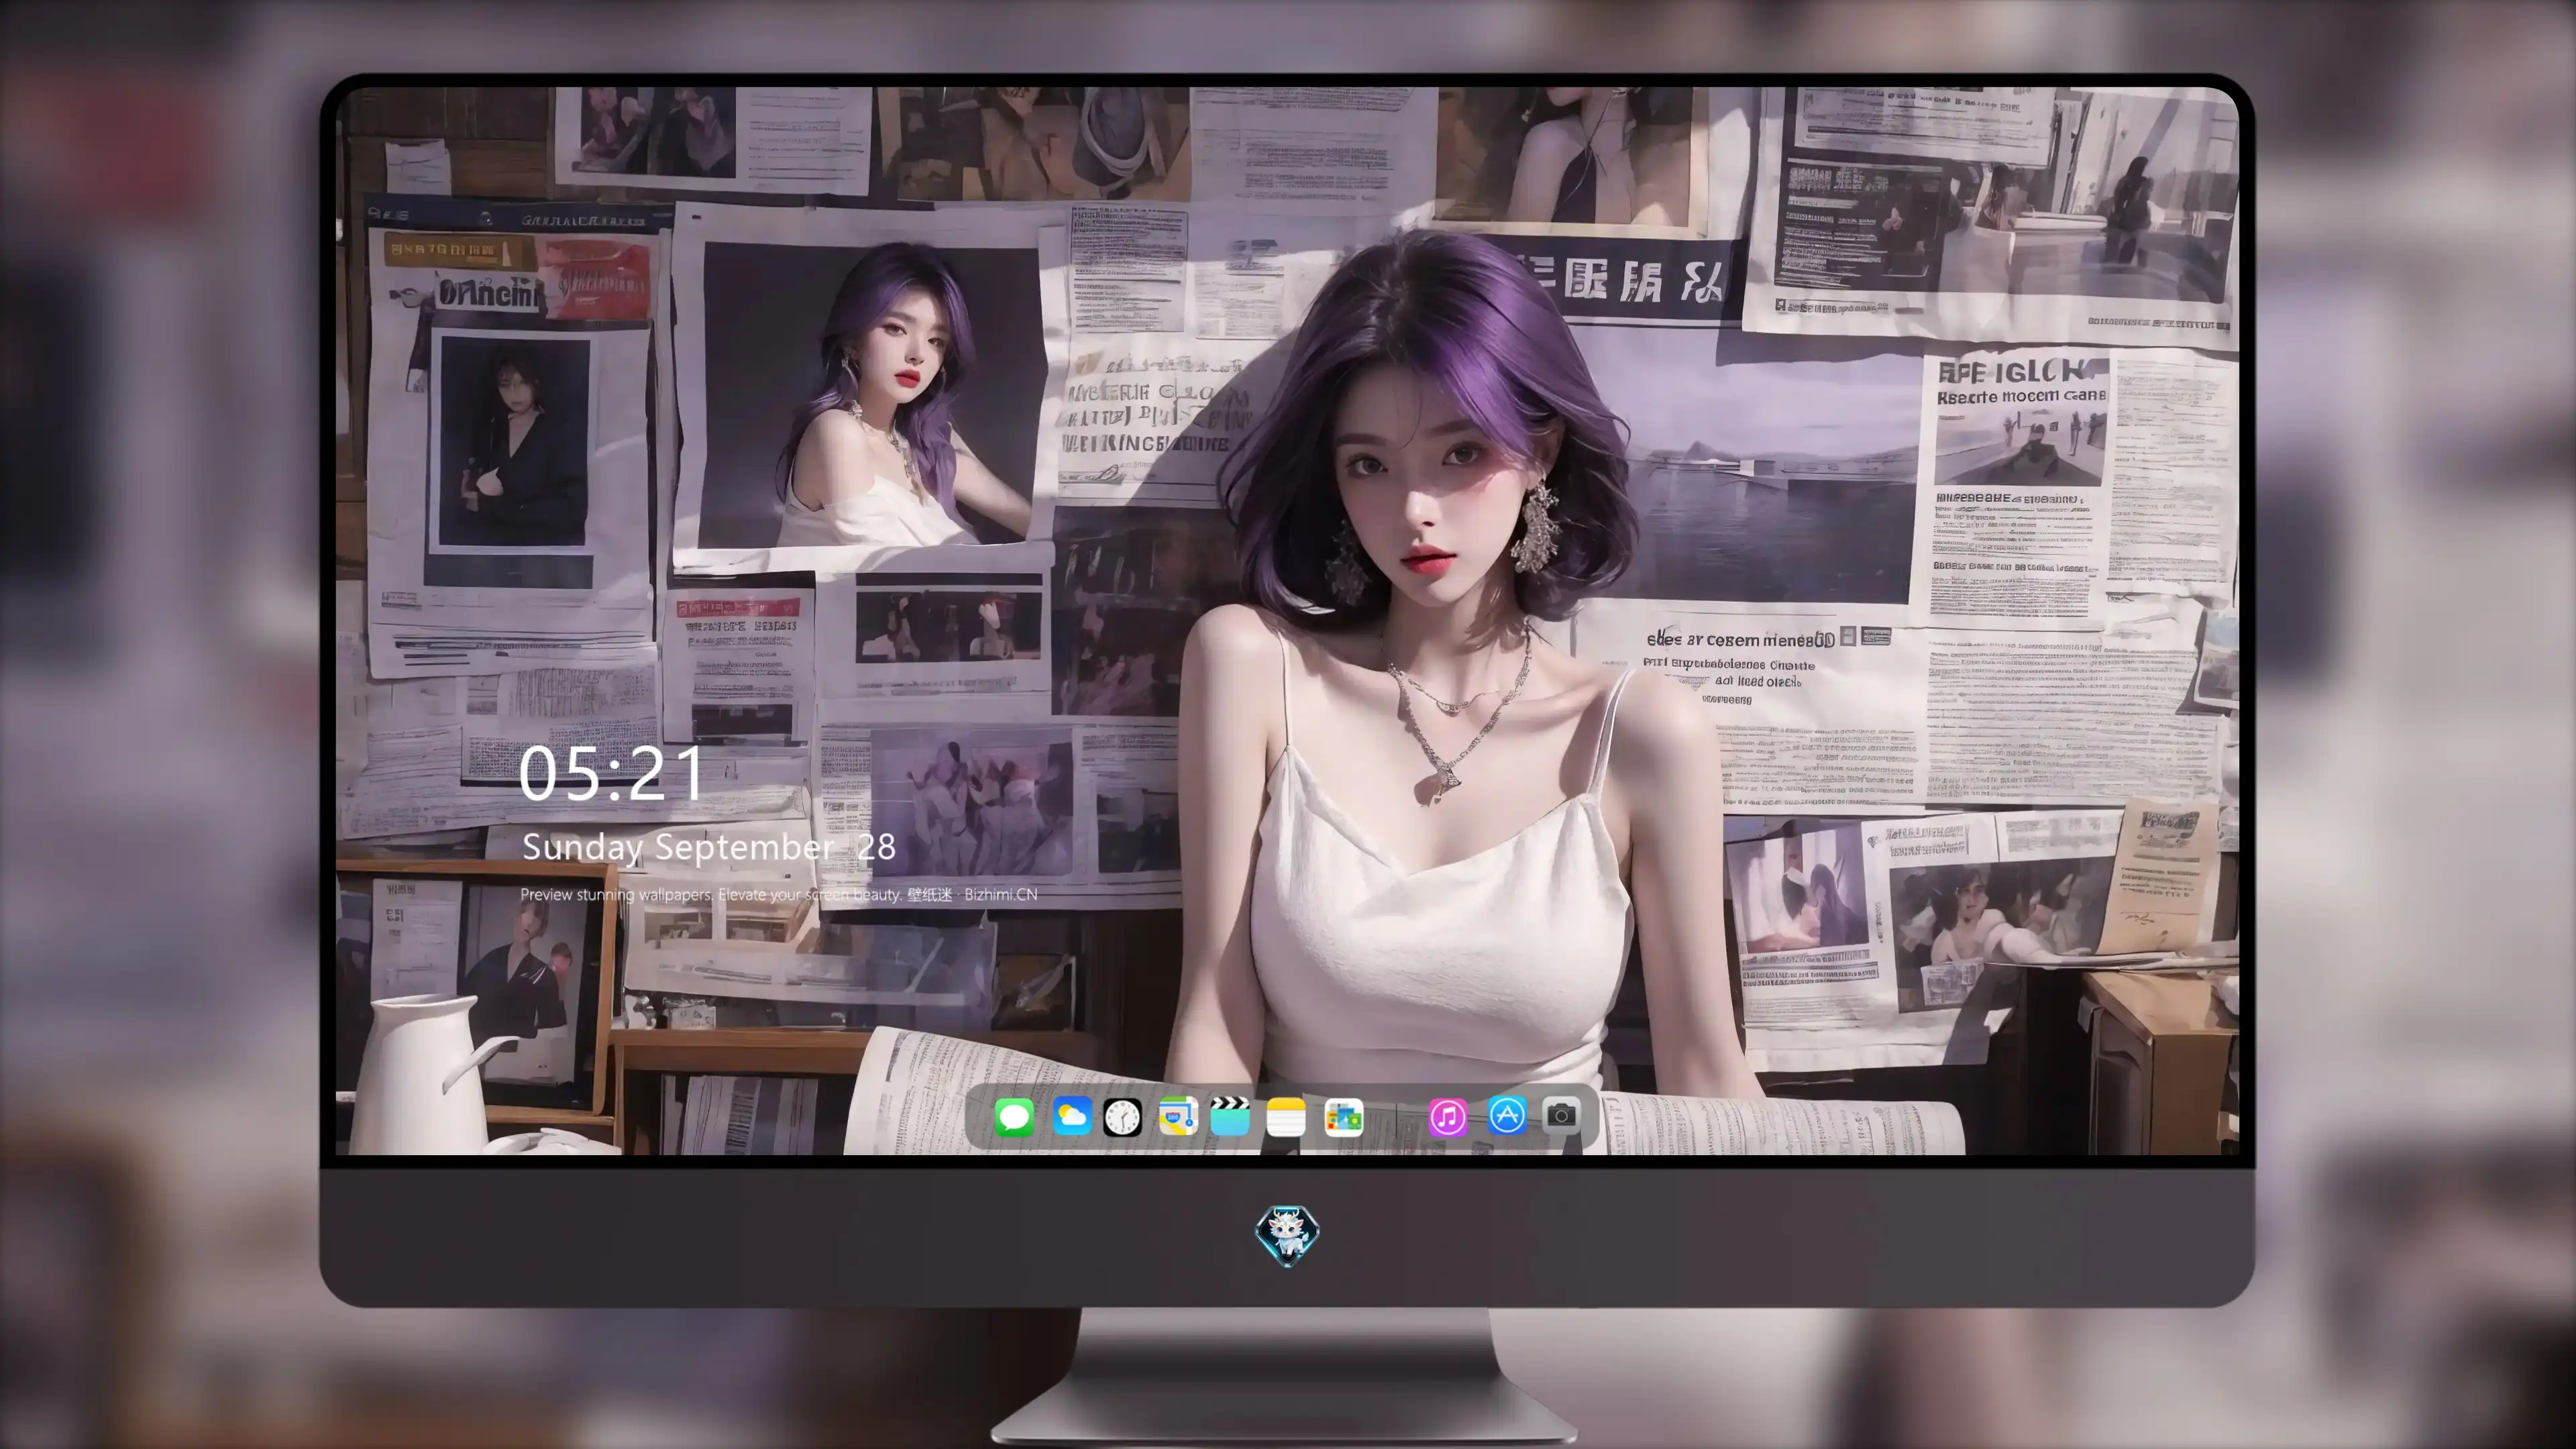Open the Maps app in dock
The image size is (2576, 1449).
coord(1178,1116)
